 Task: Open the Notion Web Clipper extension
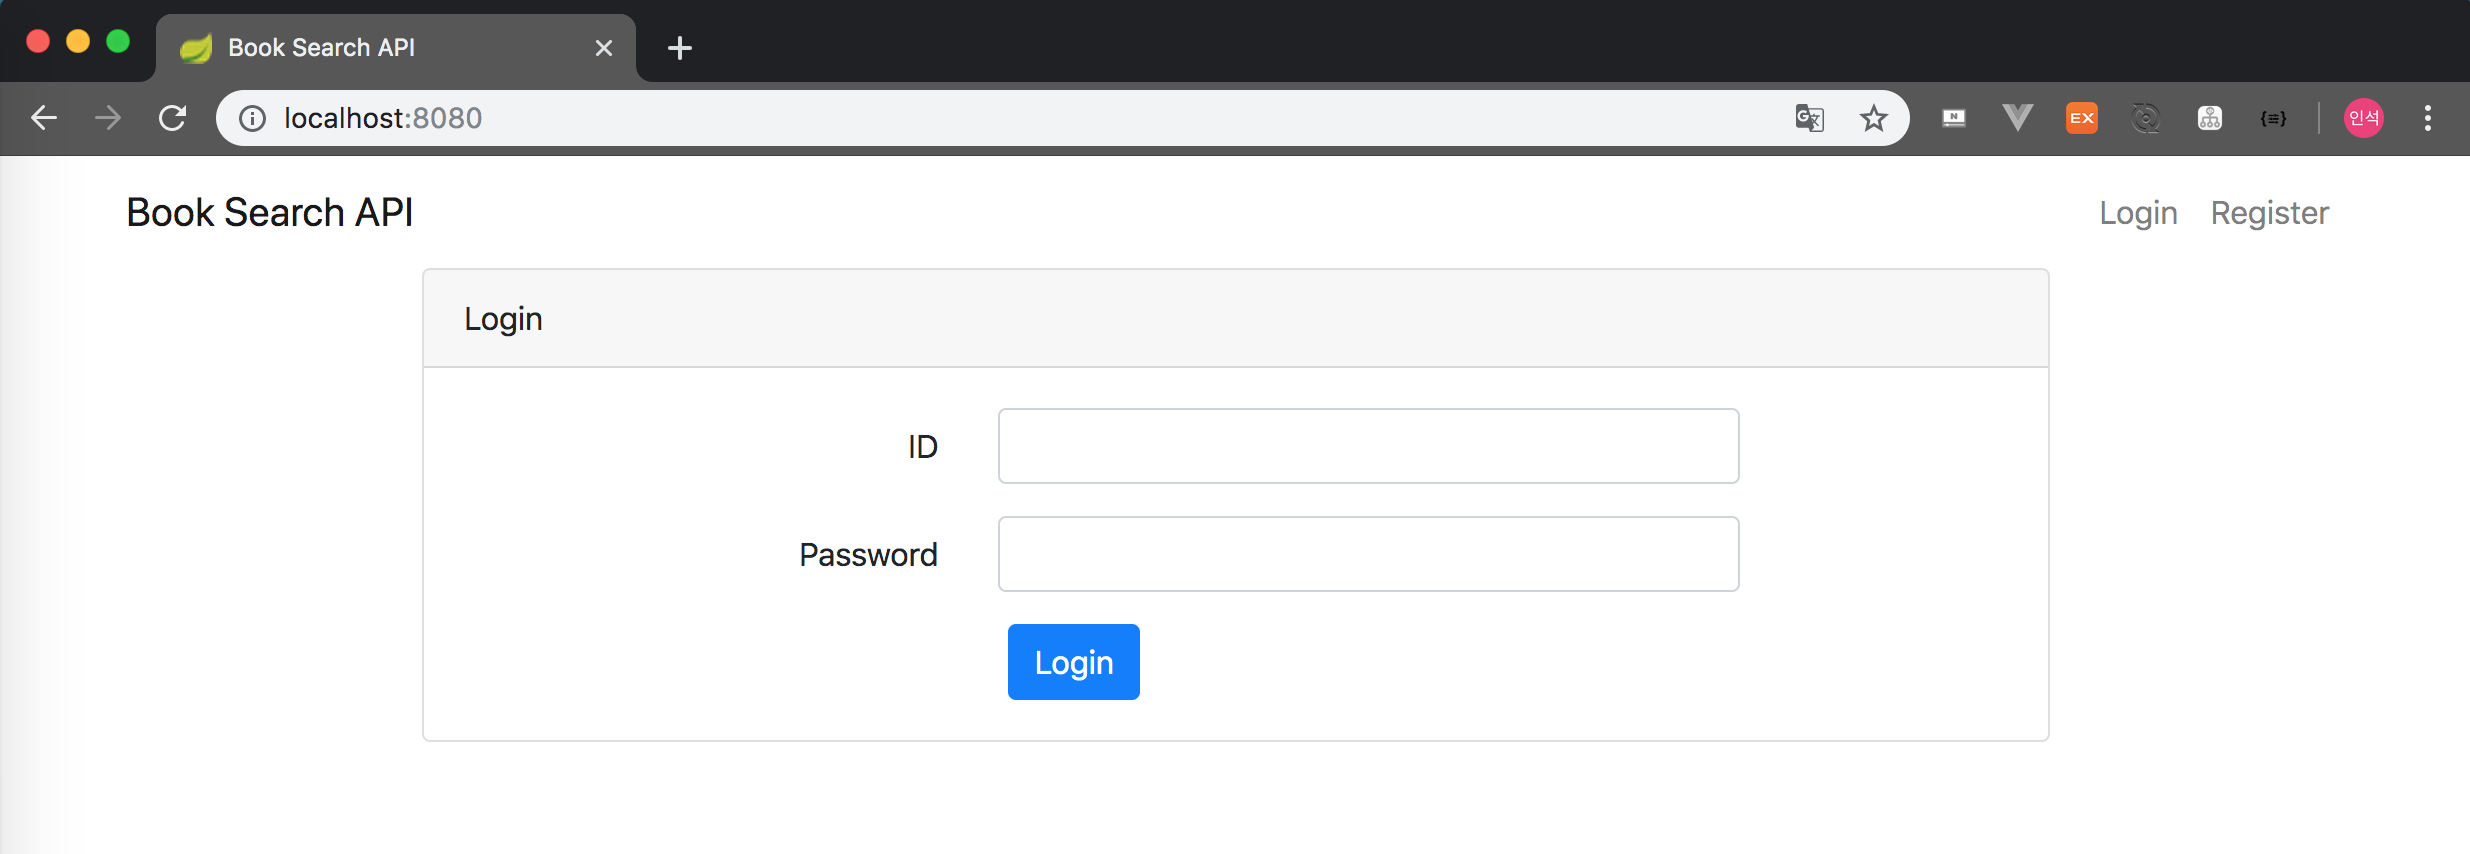tap(1953, 117)
